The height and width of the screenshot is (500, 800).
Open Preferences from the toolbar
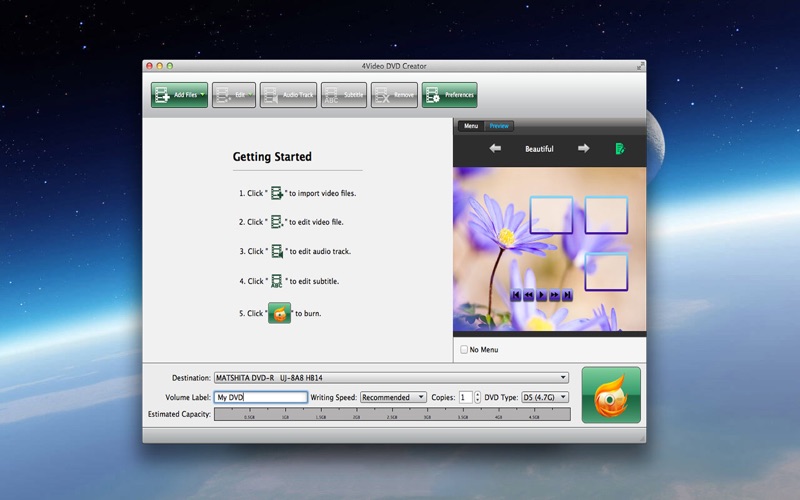click(449, 95)
